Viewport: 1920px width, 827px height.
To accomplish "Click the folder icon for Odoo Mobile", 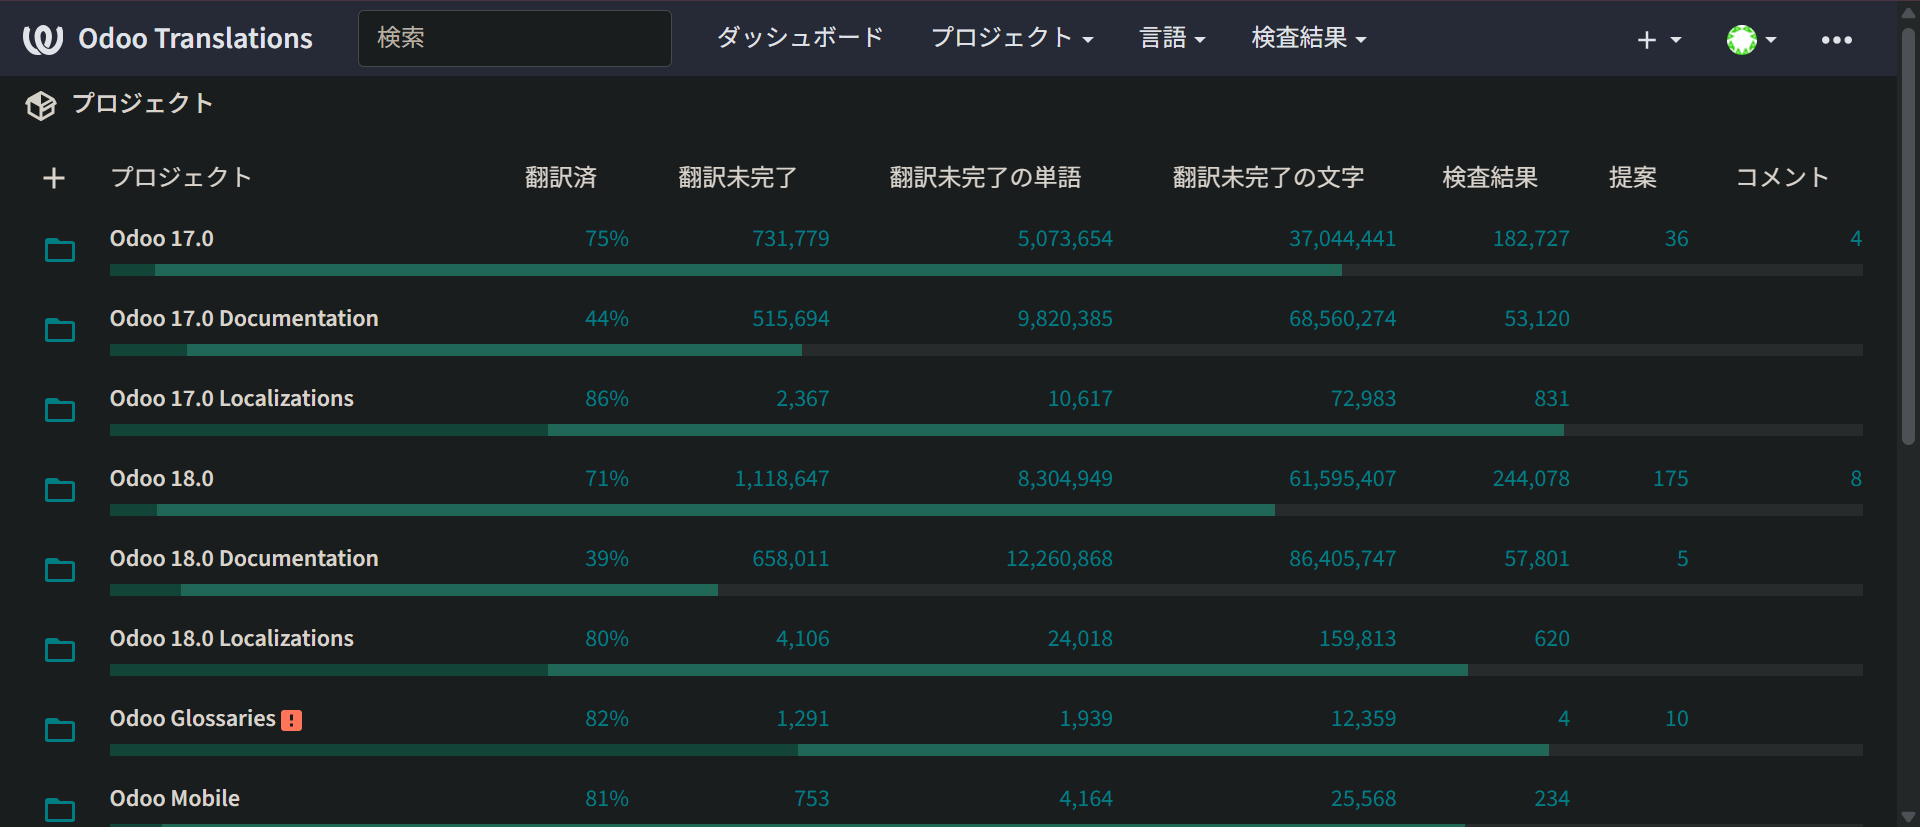I will point(60,810).
